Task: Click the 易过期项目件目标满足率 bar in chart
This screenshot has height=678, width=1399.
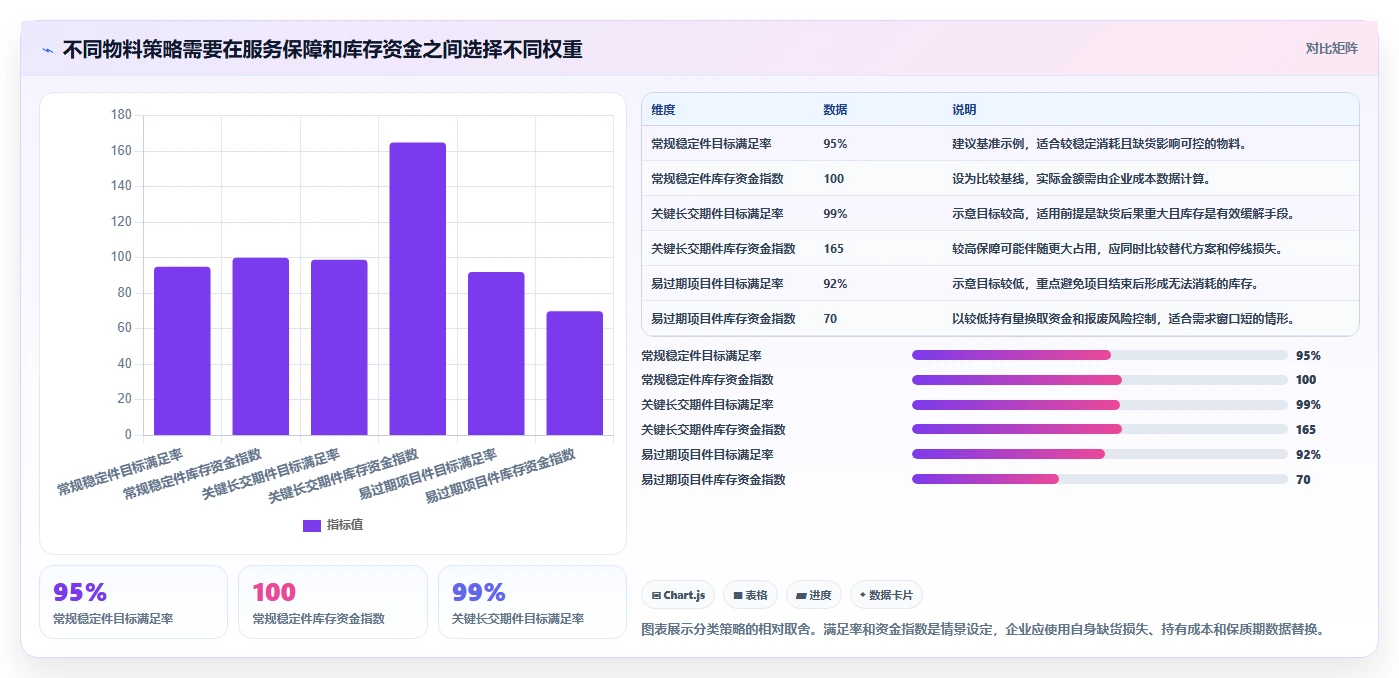Action: click(496, 353)
